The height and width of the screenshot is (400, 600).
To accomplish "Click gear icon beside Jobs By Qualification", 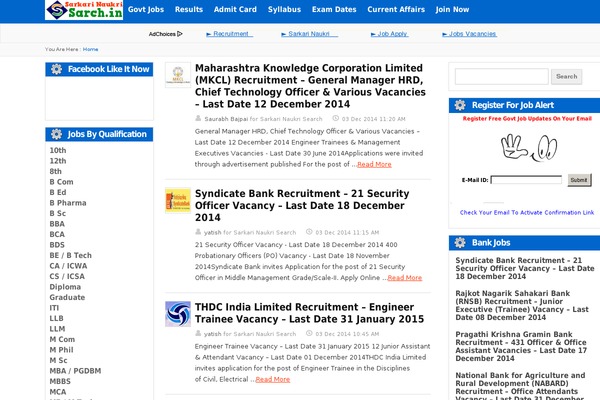I will coord(57,134).
